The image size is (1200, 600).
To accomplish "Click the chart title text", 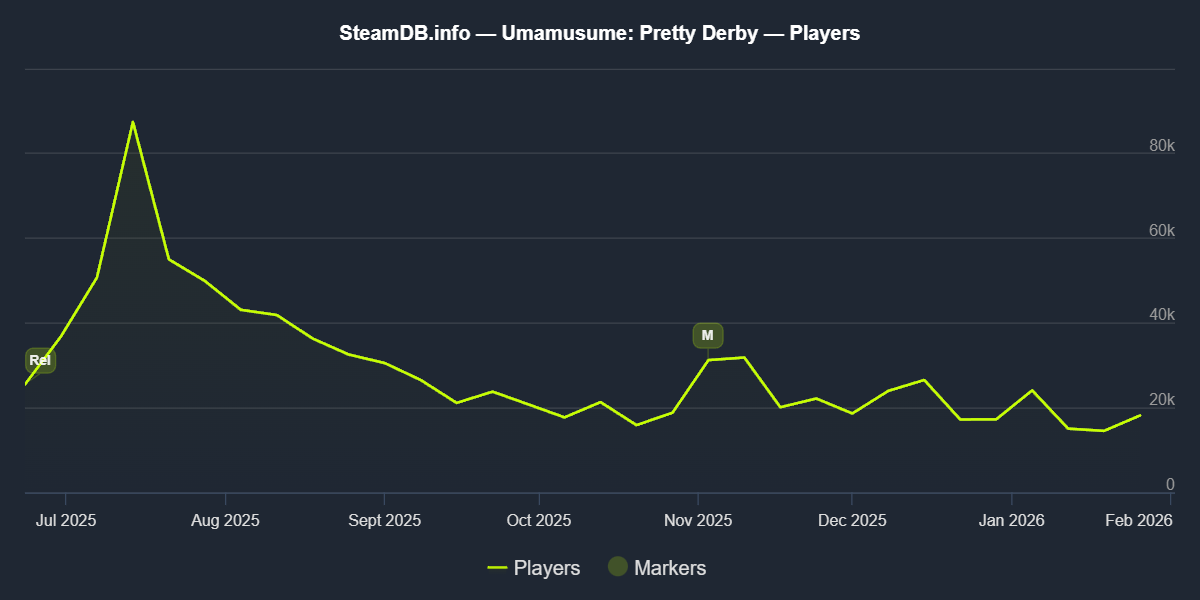I will pyautogui.click(x=600, y=34).
